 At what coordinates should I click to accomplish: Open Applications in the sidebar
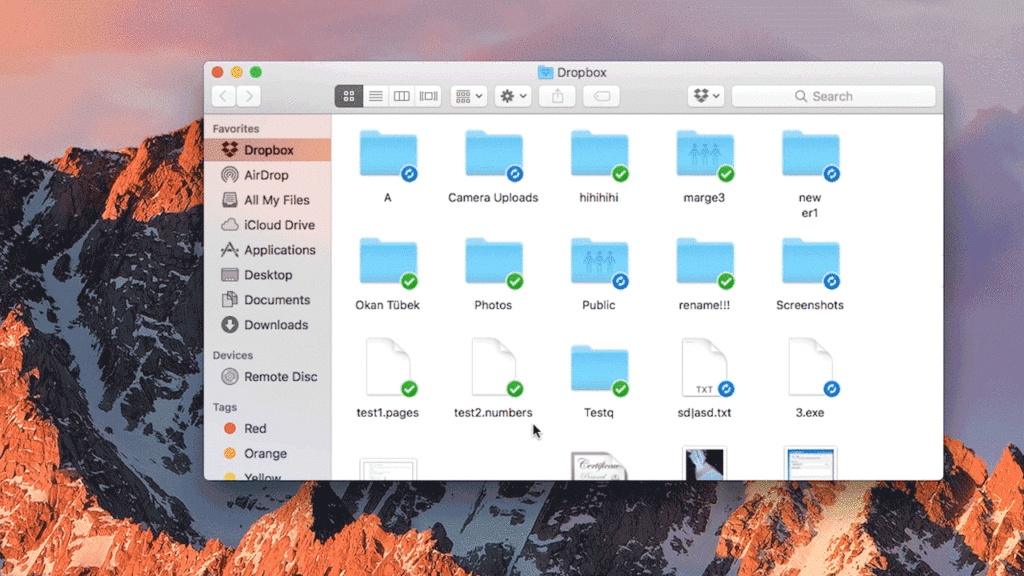[x=268, y=249]
